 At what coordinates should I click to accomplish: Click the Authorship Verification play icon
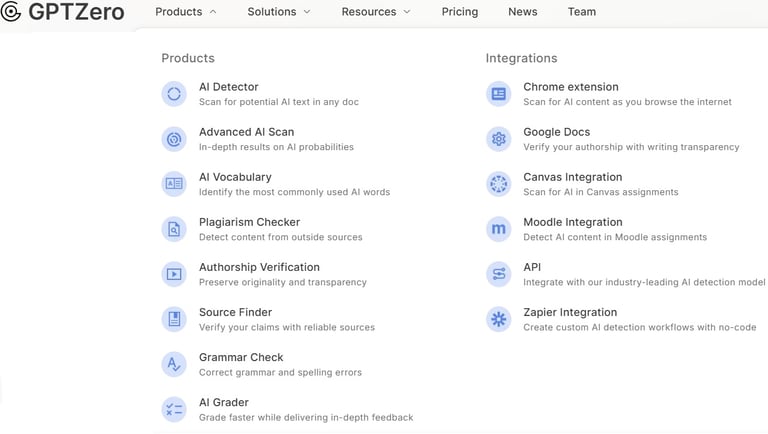pyautogui.click(x=174, y=274)
